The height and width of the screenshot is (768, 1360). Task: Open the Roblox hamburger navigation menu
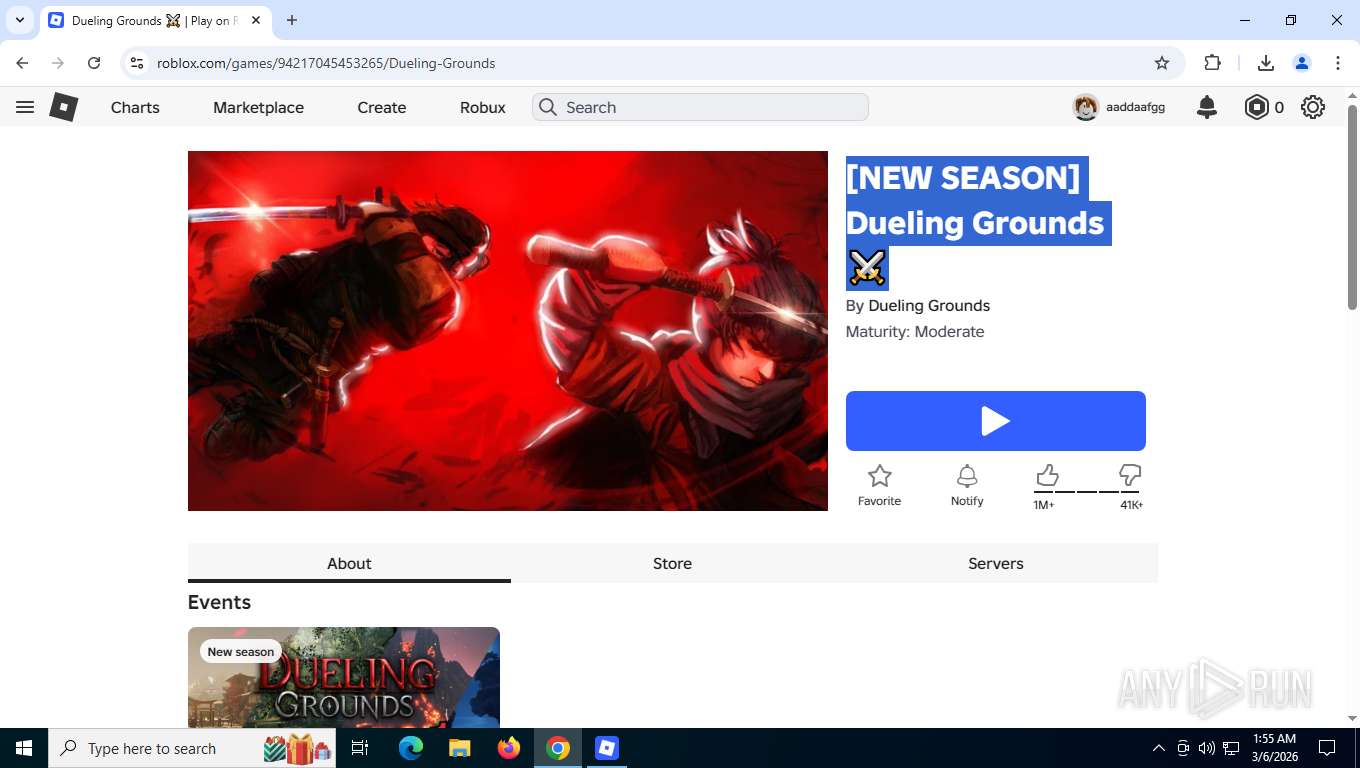(x=25, y=107)
